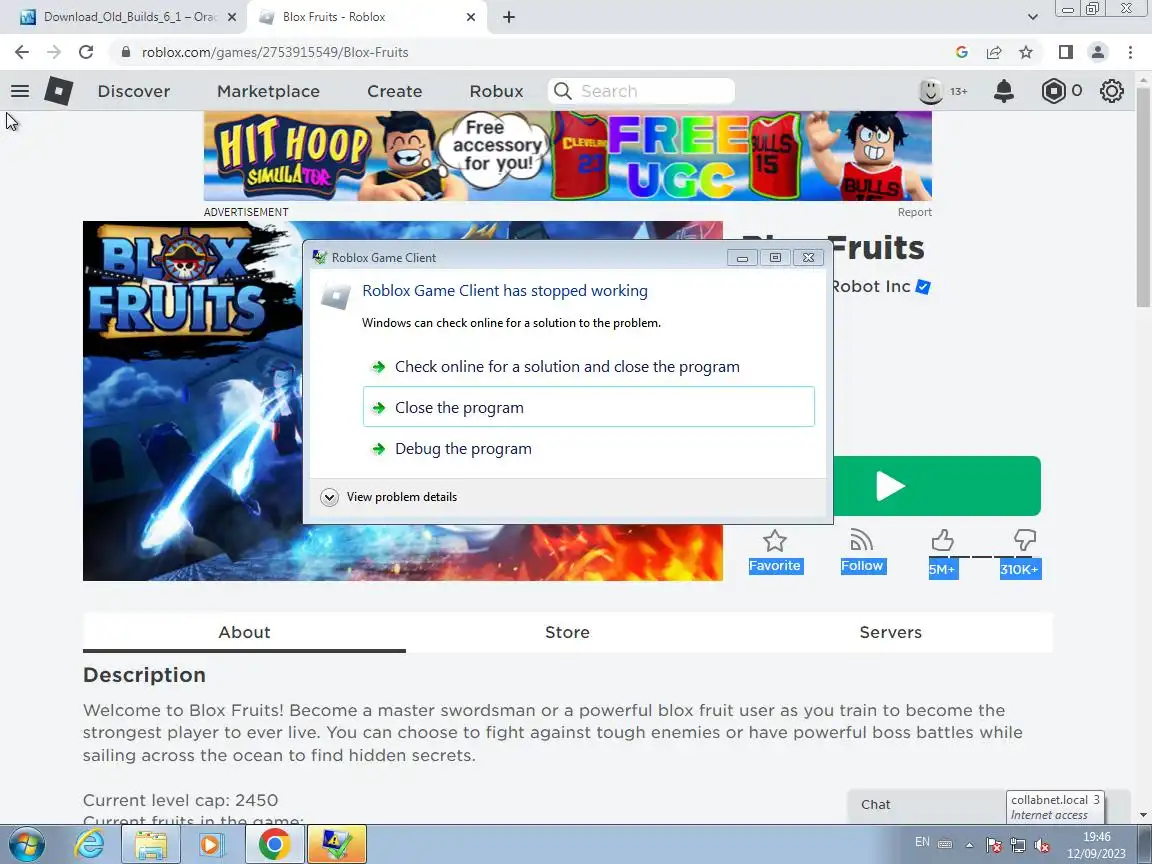Click the address bar URL
Screen dimensions: 1152x864
pos(275,52)
